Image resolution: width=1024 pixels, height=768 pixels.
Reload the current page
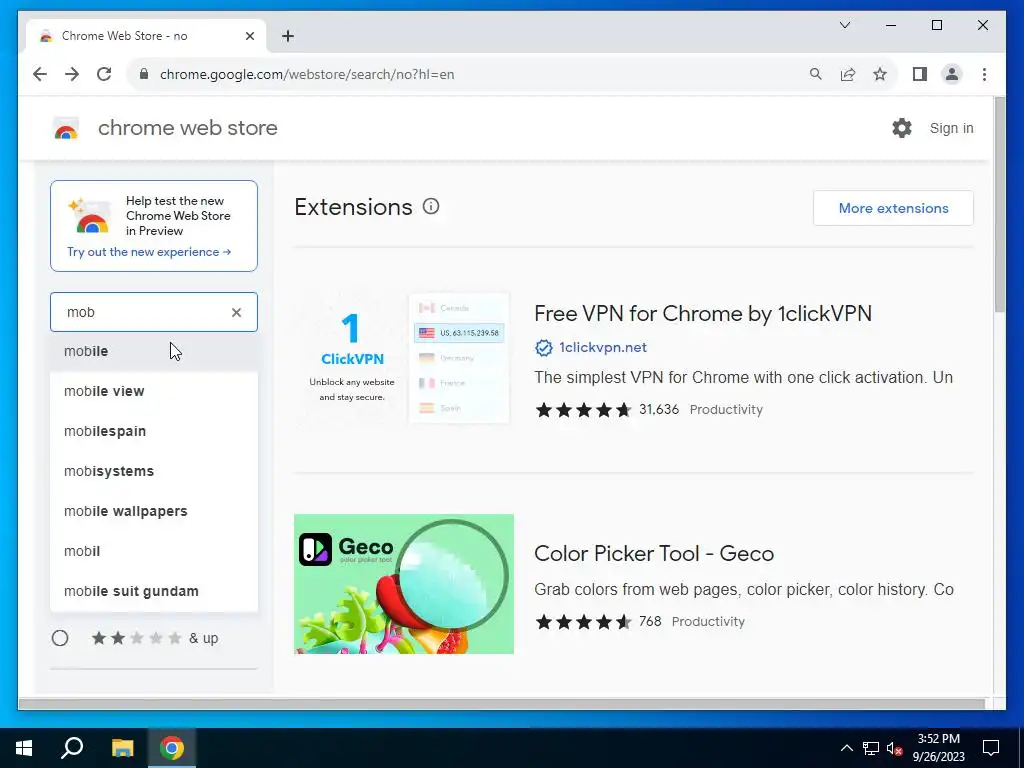coord(104,74)
